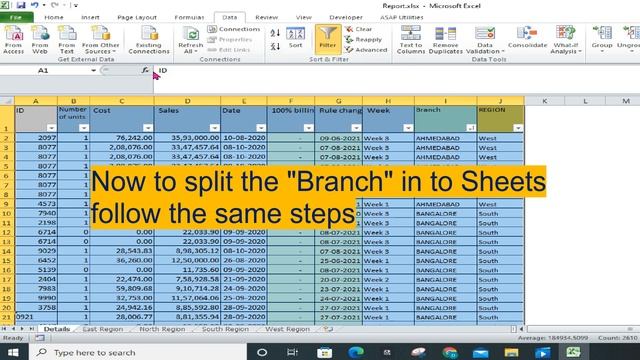Image resolution: width=640 pixels, height=360 pixels.
Task: Launch Microsoft Edge from taskbar
Action: click(356, 352)
